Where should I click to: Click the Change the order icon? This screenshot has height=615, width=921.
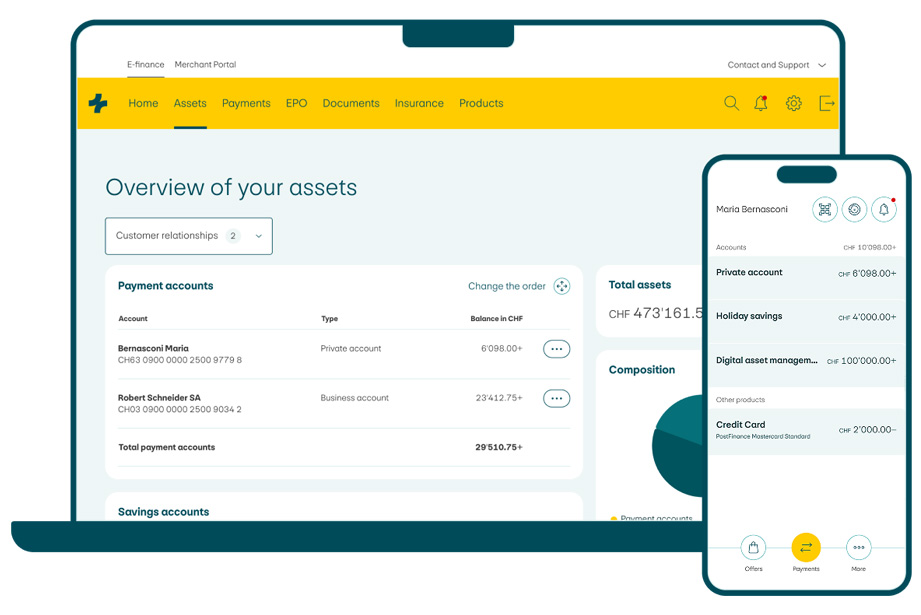(x=562, y=286)
